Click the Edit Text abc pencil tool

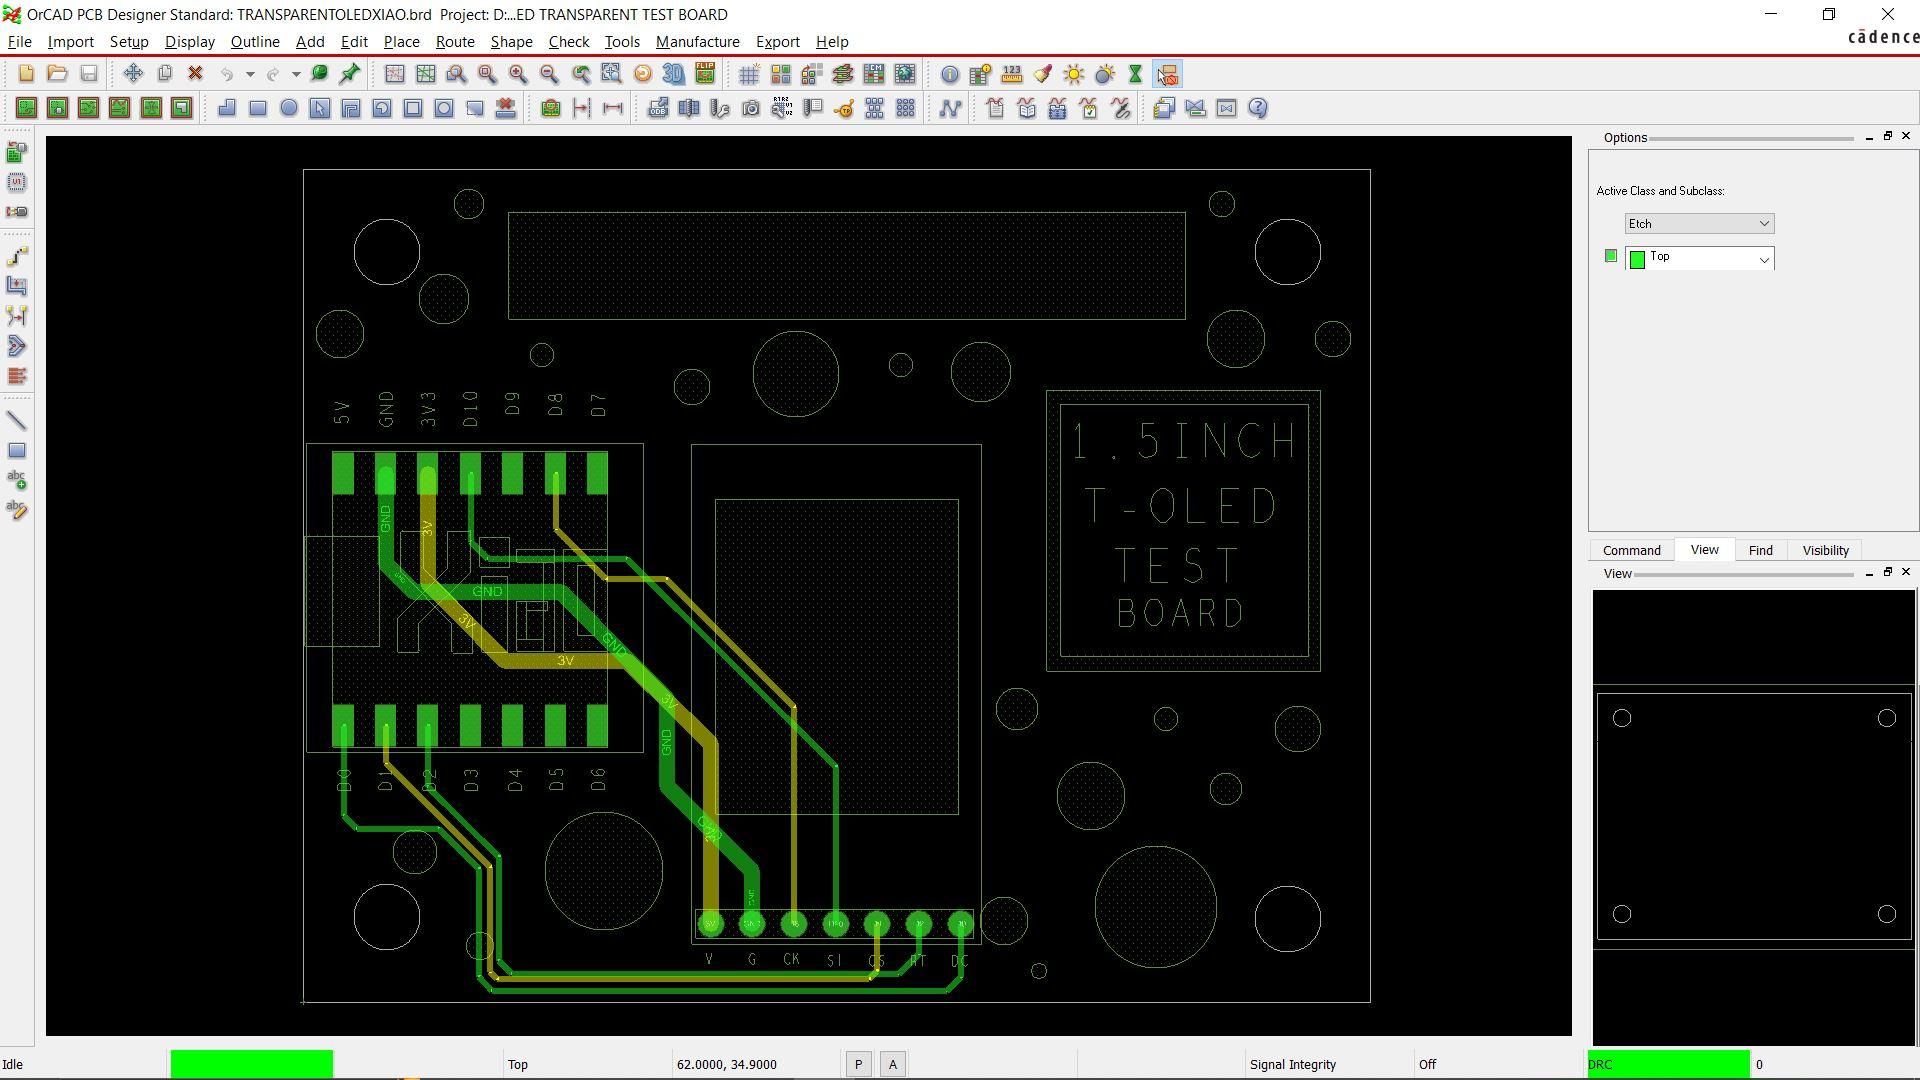pos(17,511)
